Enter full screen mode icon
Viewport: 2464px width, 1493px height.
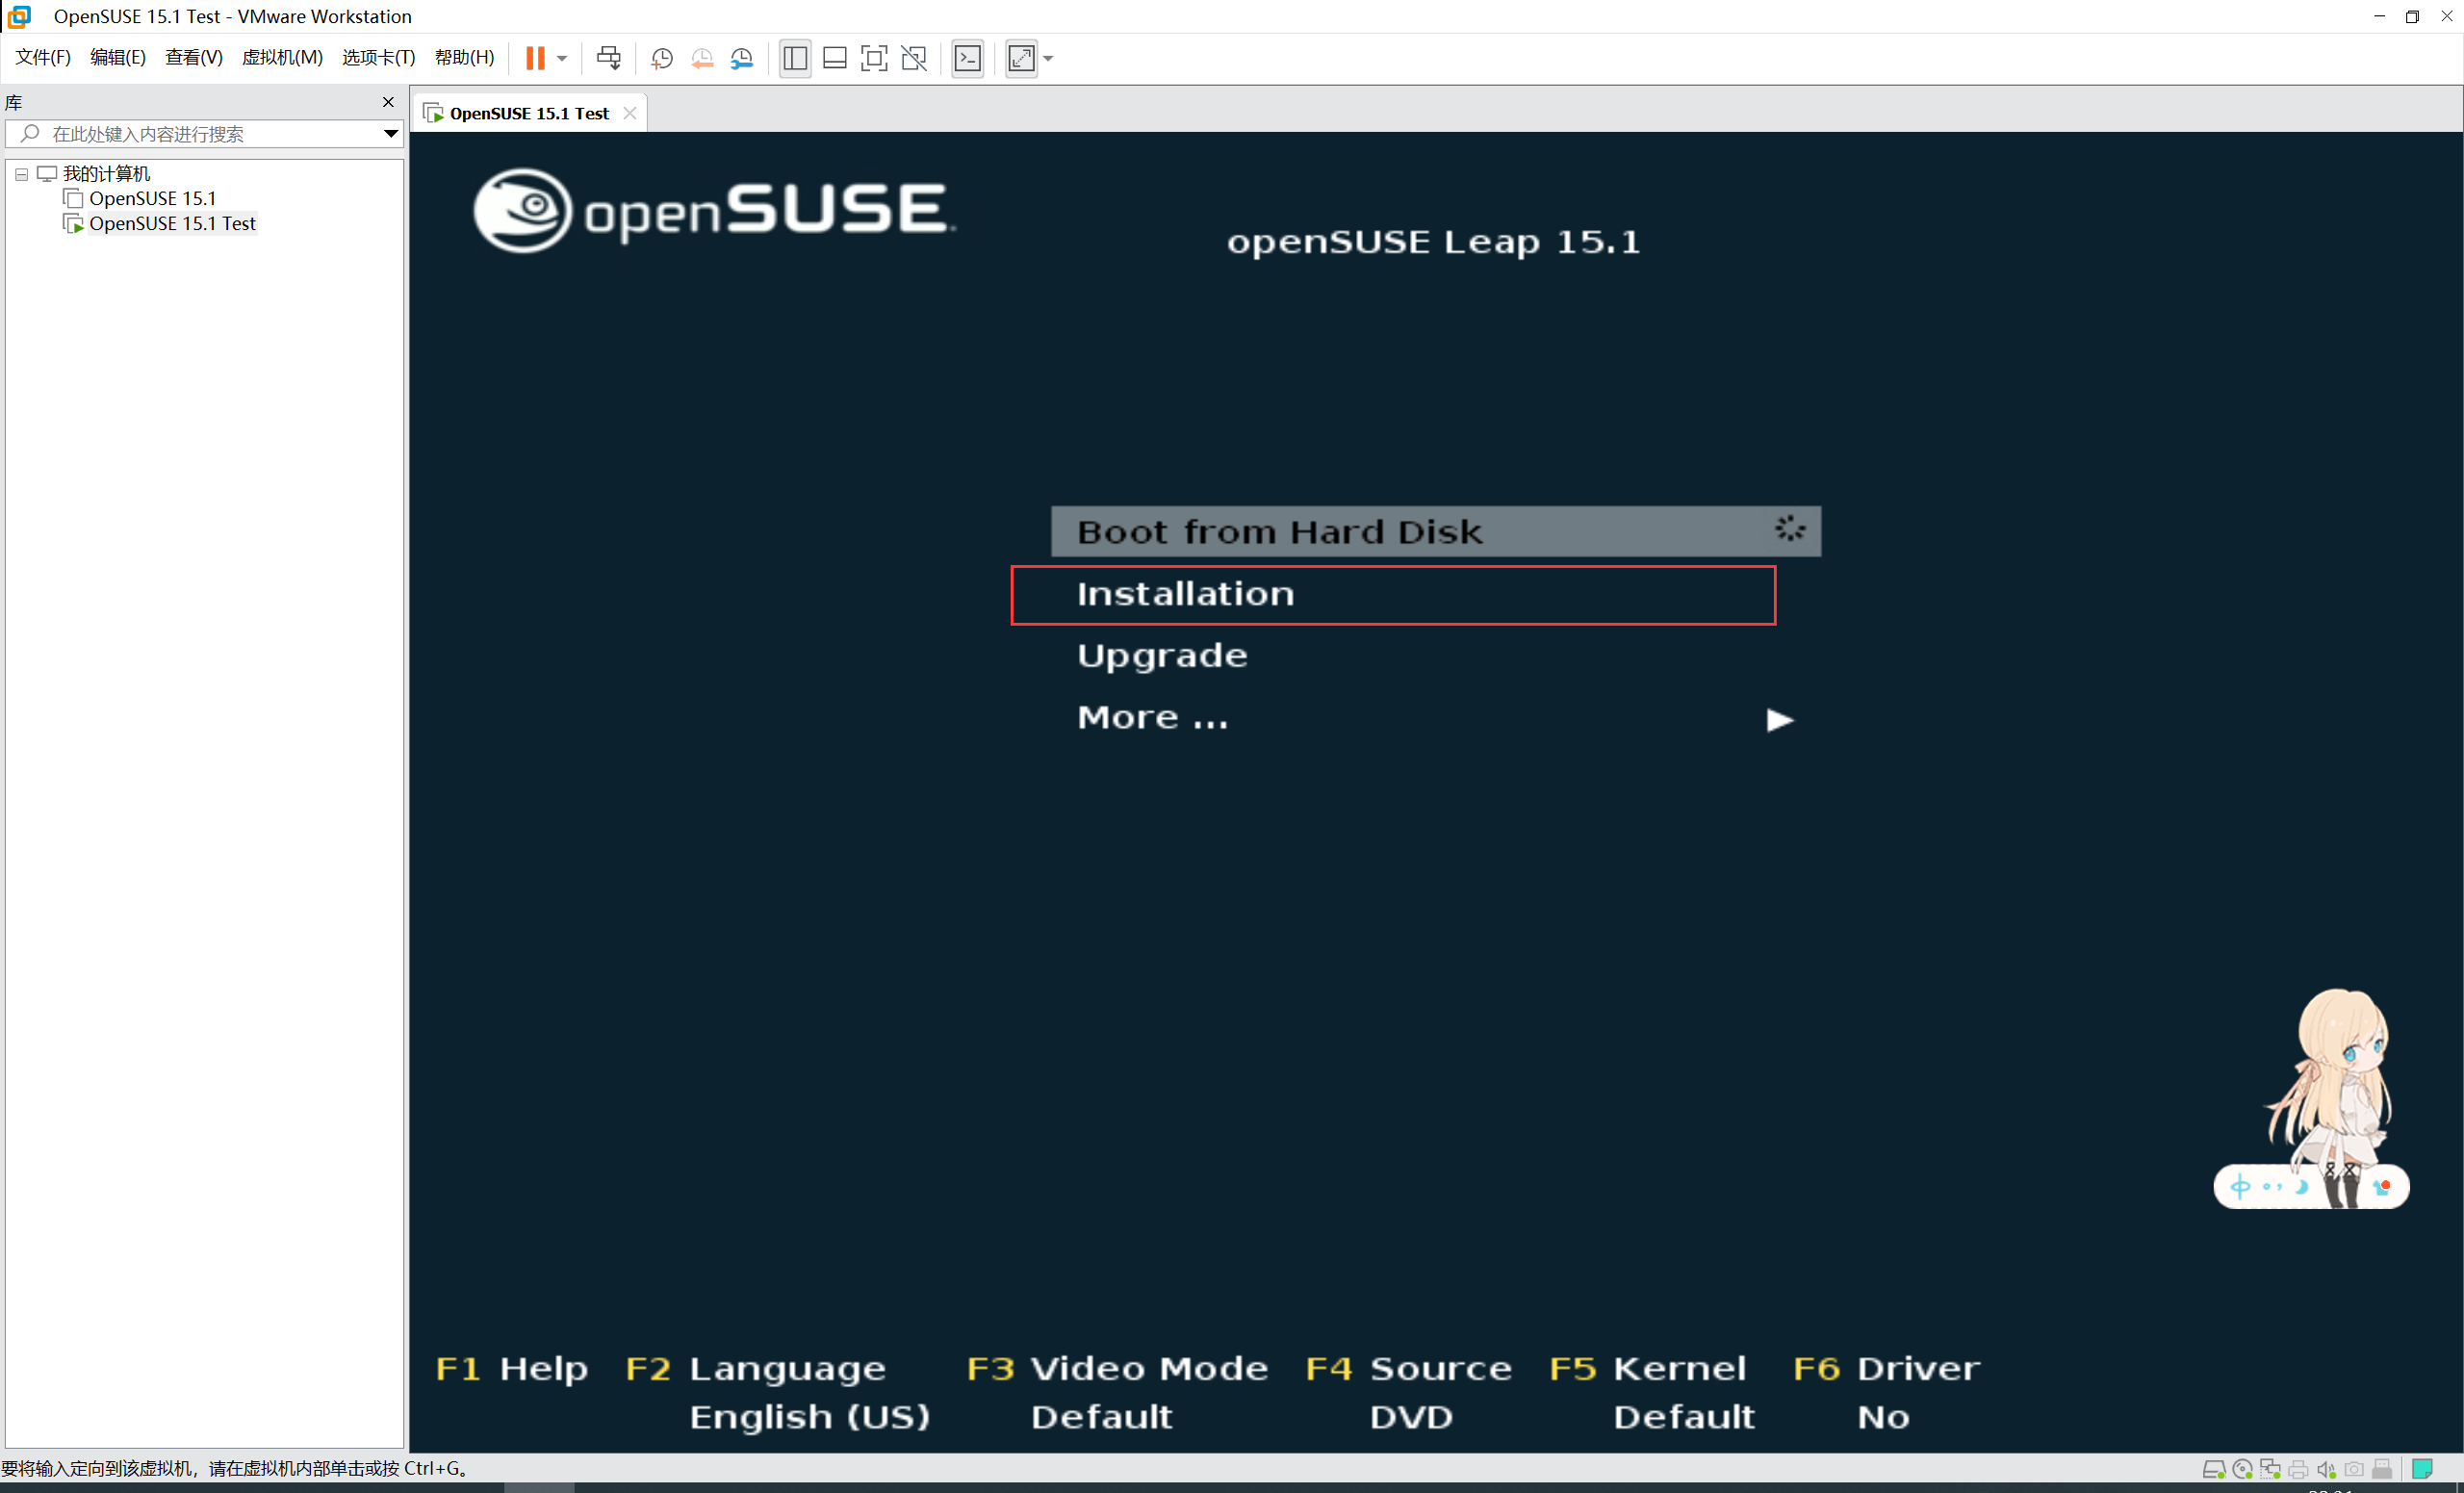click(873, 58)
